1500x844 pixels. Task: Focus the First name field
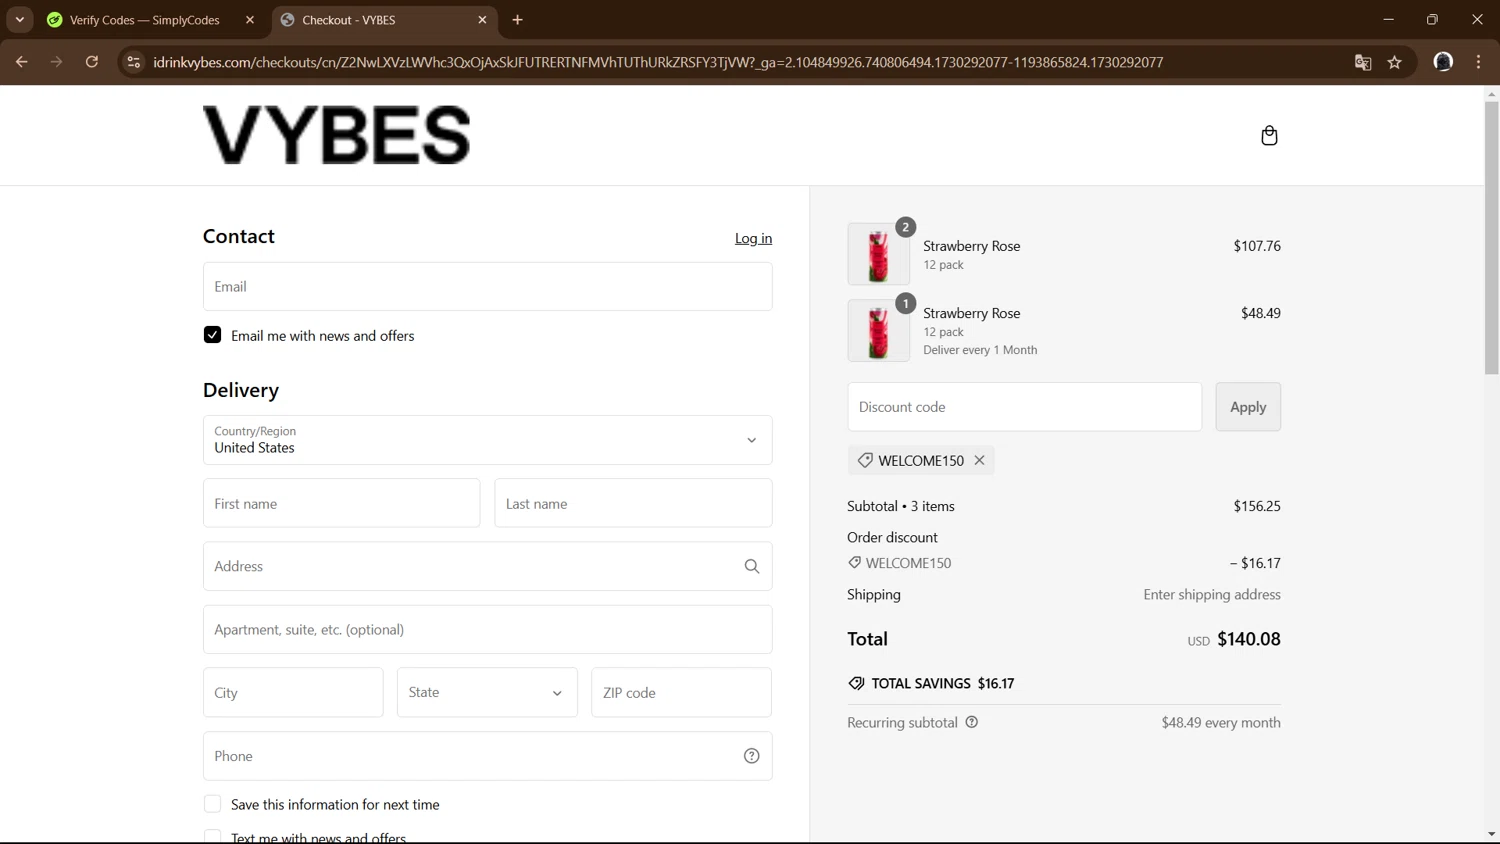tap(341, 503)
